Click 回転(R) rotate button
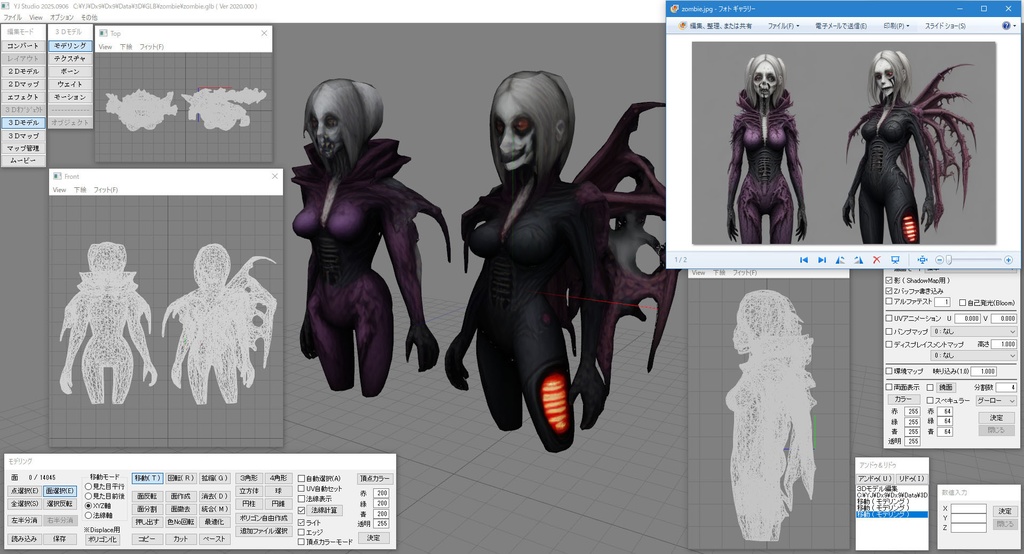Viewport: 1024px width, 554px height. (180, 478)
